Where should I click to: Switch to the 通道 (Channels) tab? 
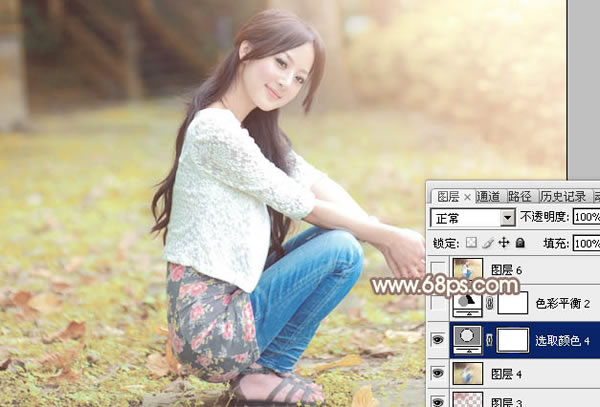[x=488, y=197]
